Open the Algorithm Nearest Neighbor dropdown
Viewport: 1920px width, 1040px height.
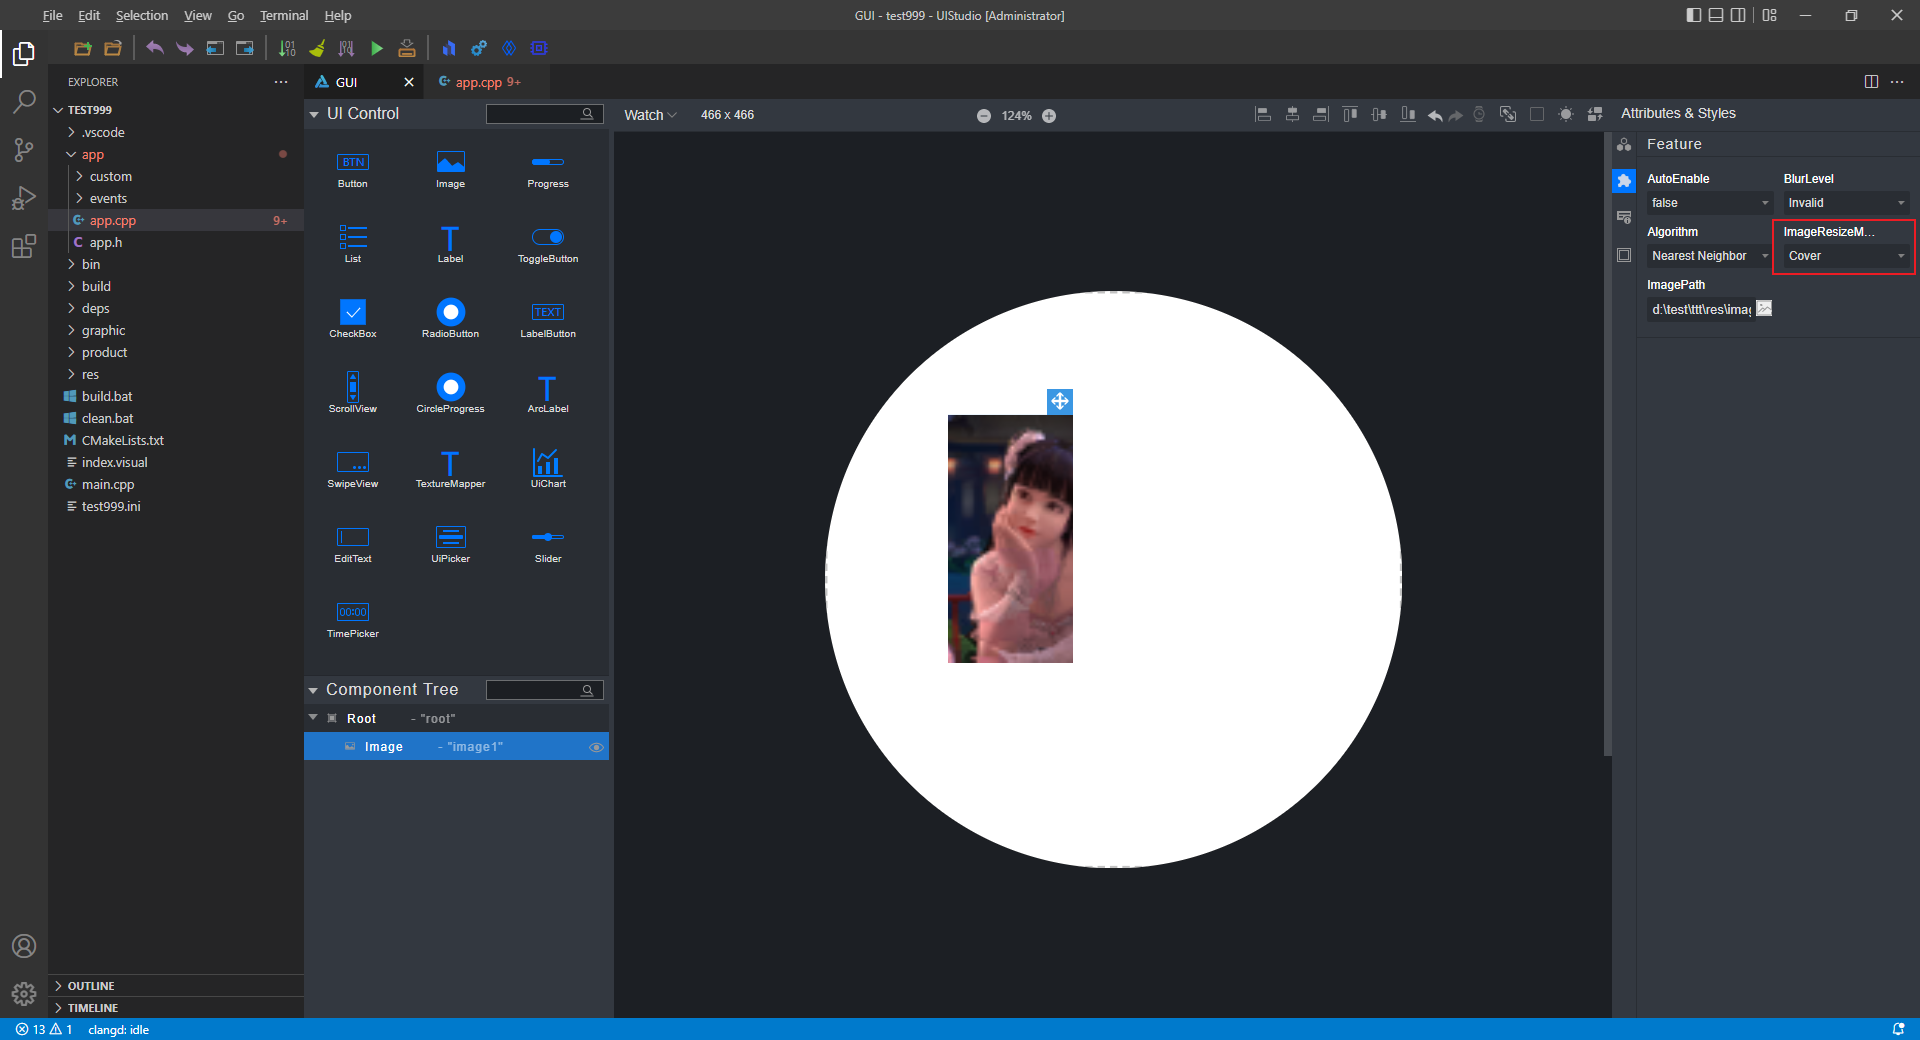(x=1708, y=256)
